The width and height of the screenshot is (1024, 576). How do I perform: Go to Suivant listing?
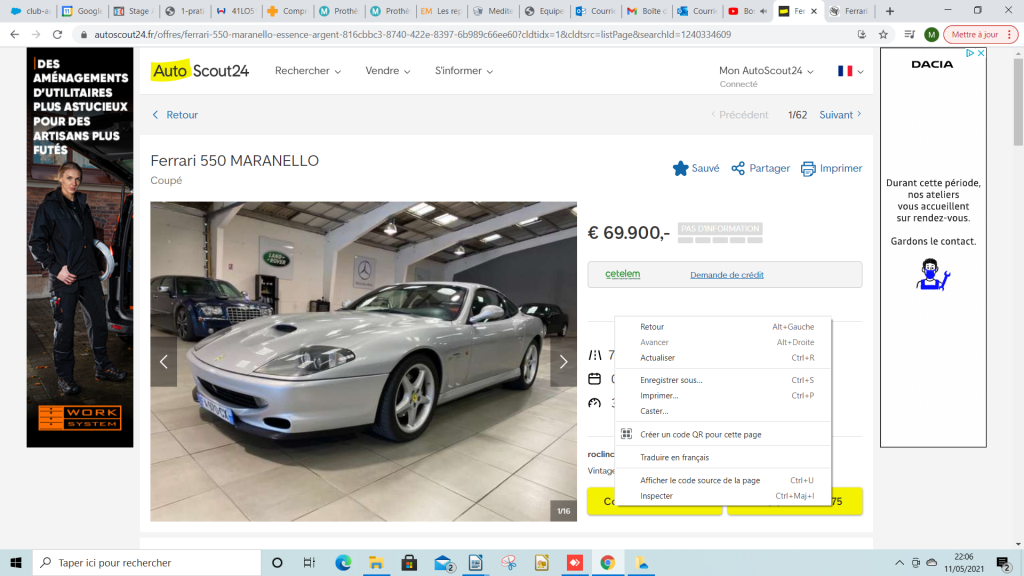pyautogui.click(x=840, y=115)
